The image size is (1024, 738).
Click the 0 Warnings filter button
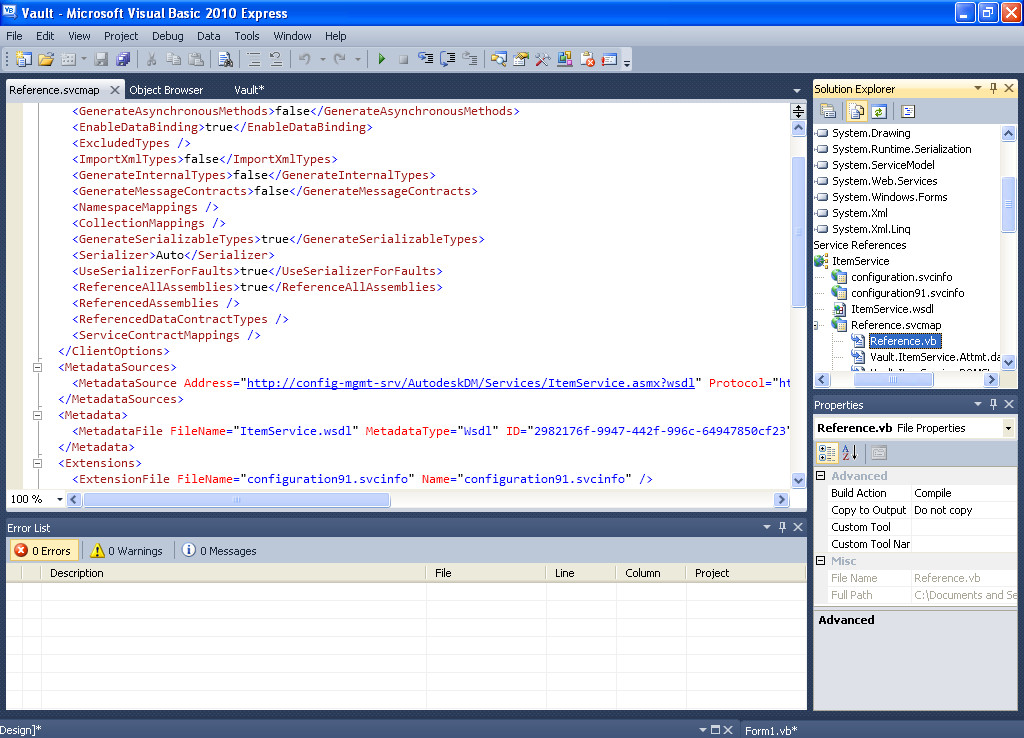point(127,551)
